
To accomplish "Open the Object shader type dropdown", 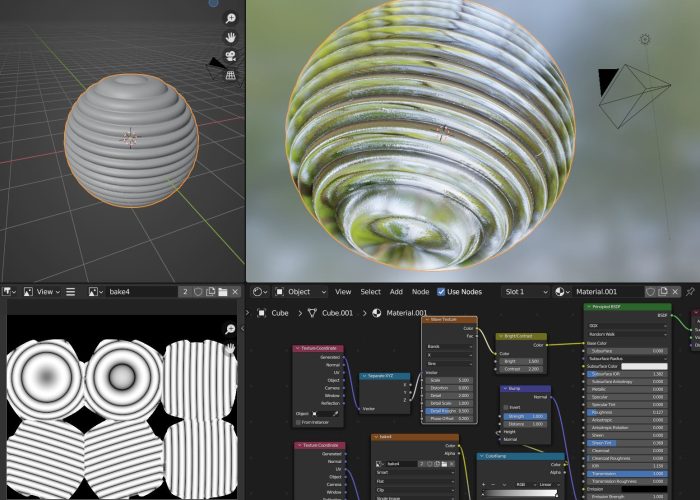I will pyautogui.click(x=298, y=292).
